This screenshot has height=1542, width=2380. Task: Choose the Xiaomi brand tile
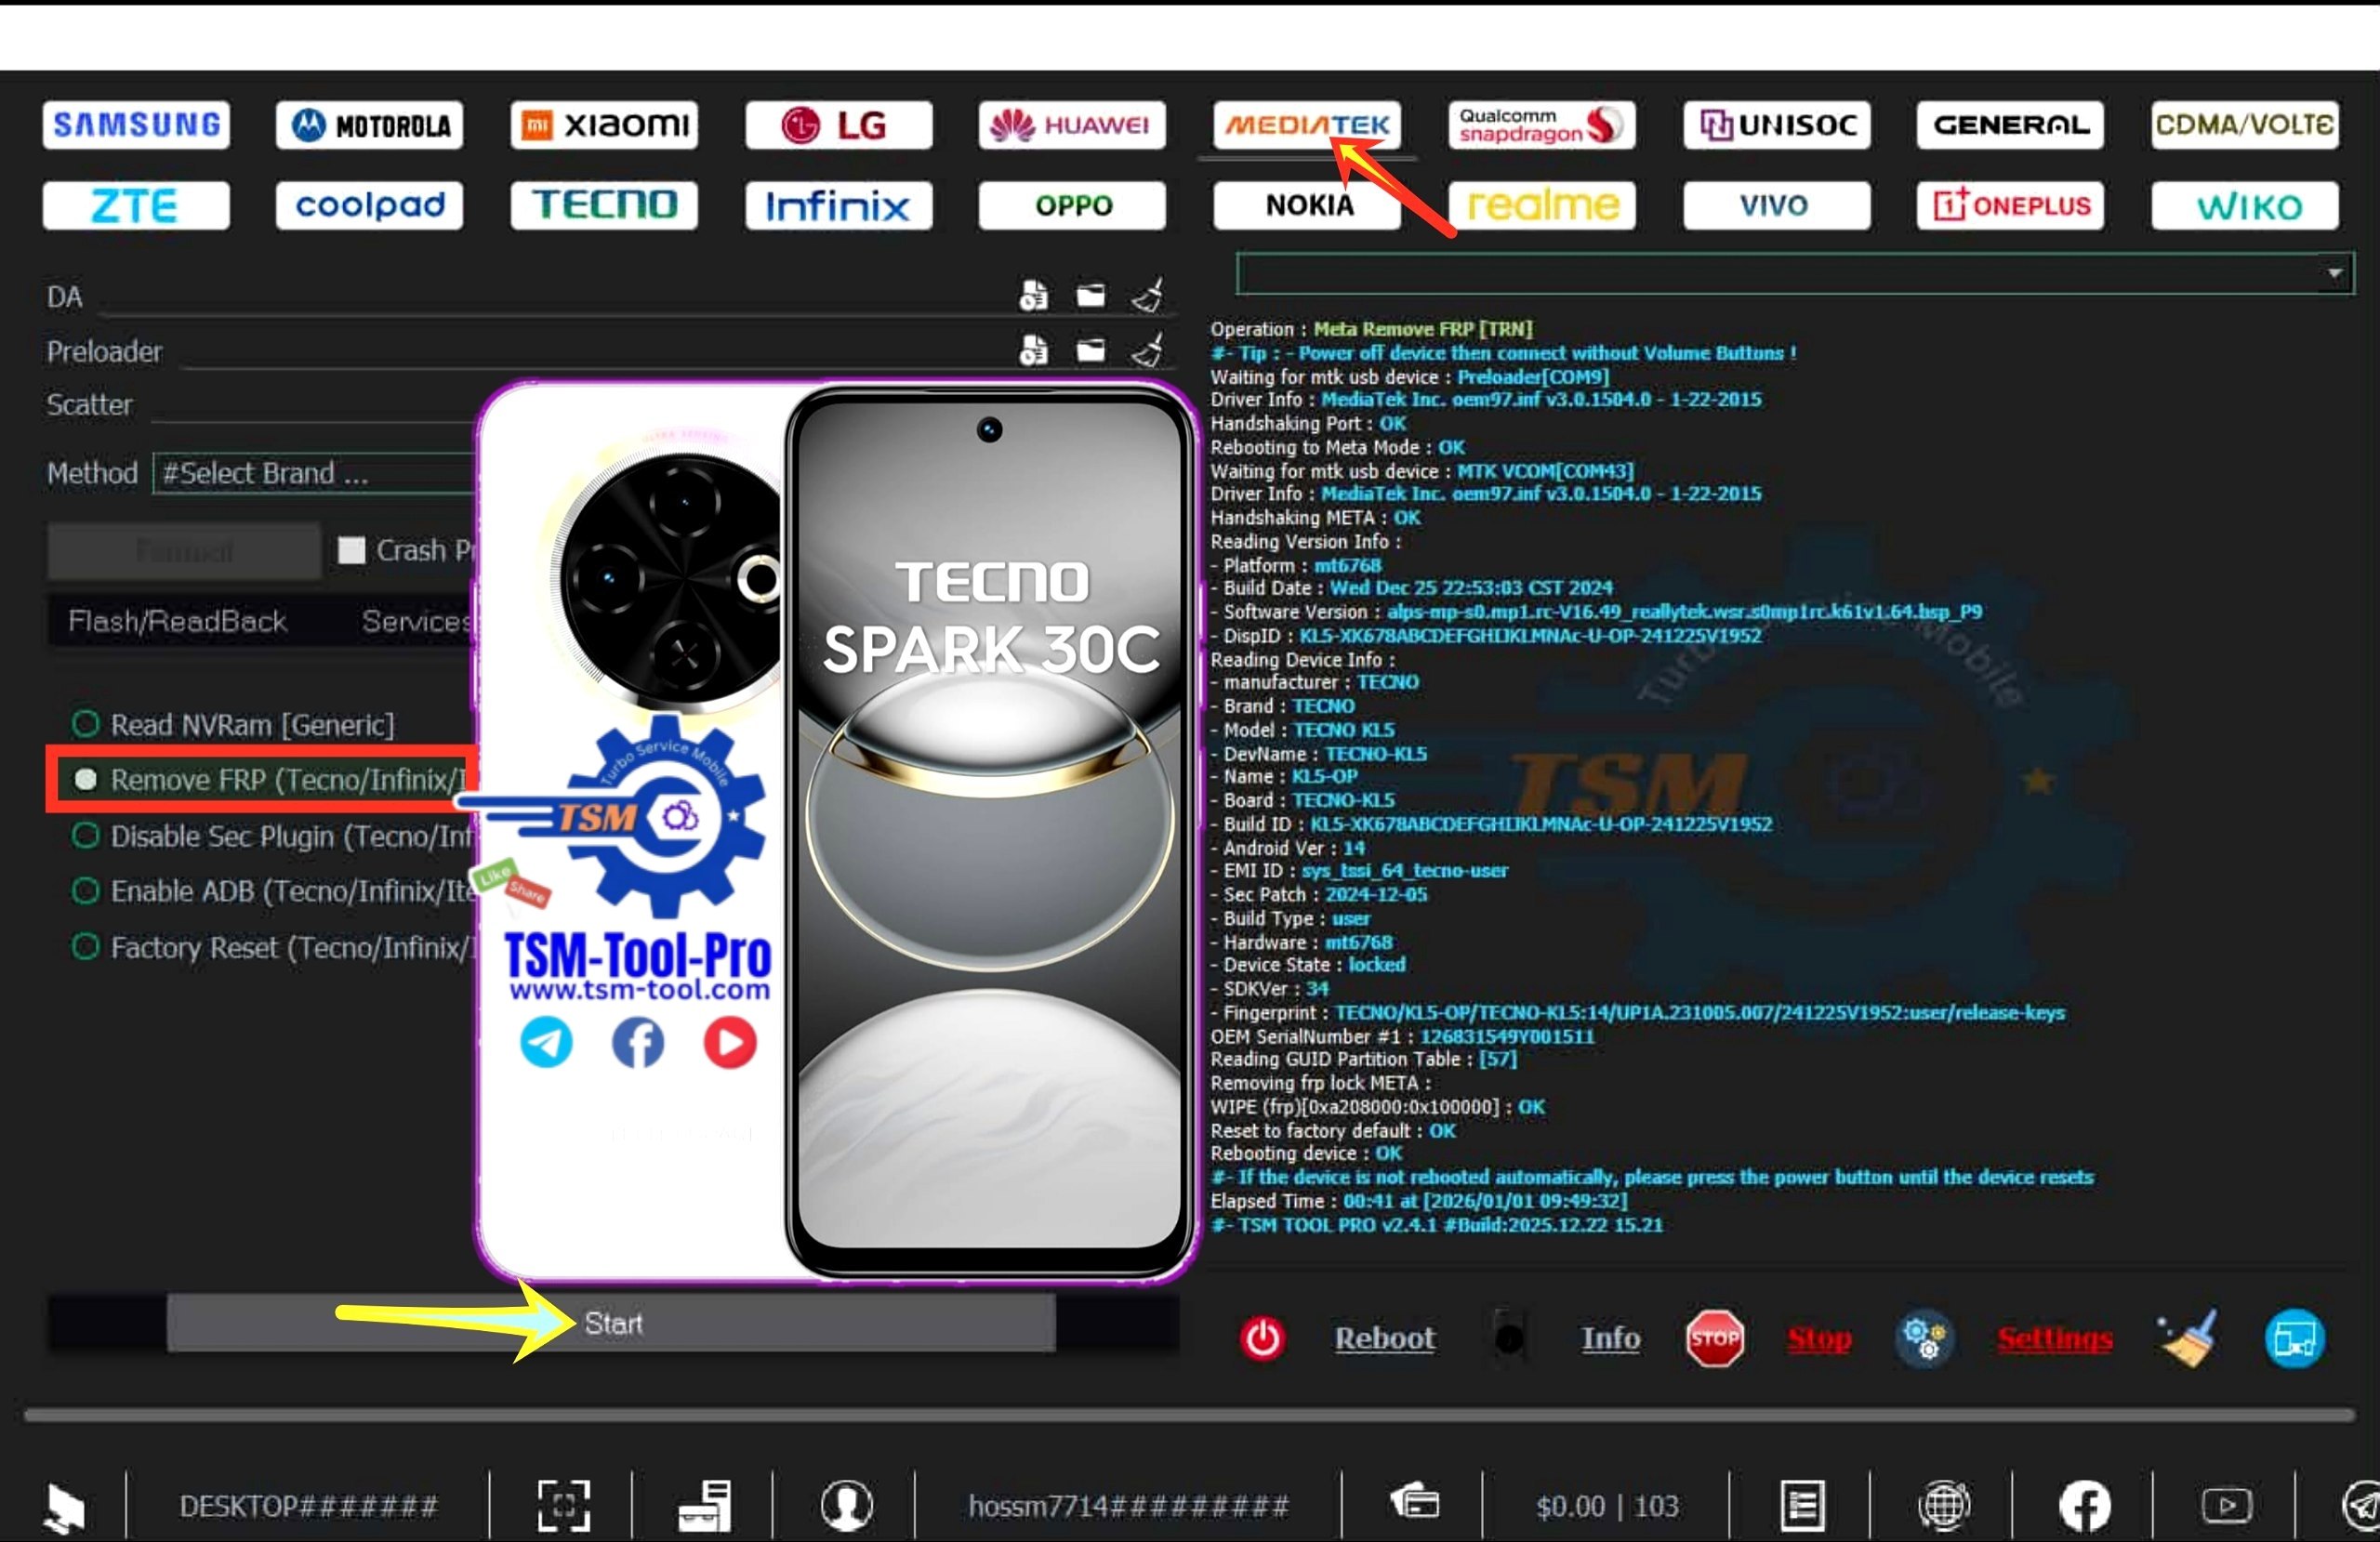604,125
